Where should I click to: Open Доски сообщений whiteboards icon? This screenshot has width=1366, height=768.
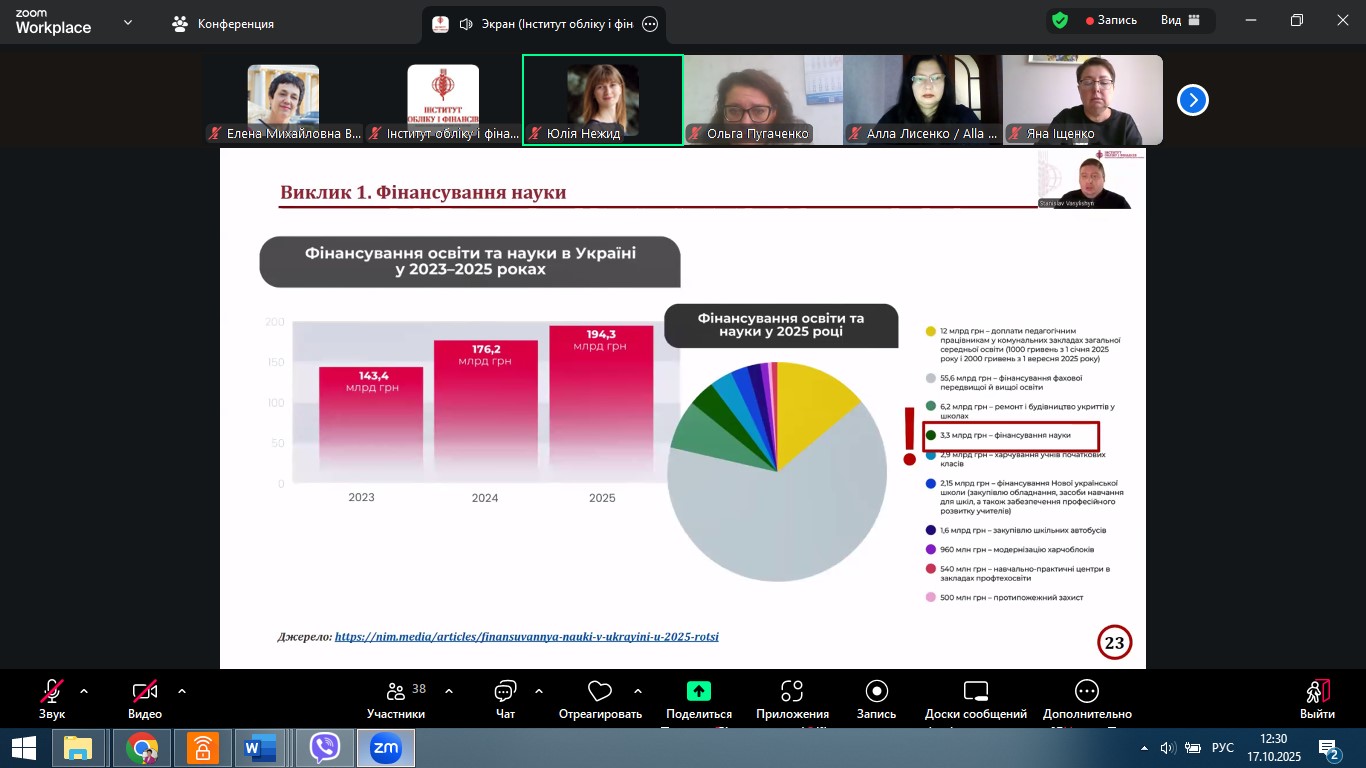[975, 692]
